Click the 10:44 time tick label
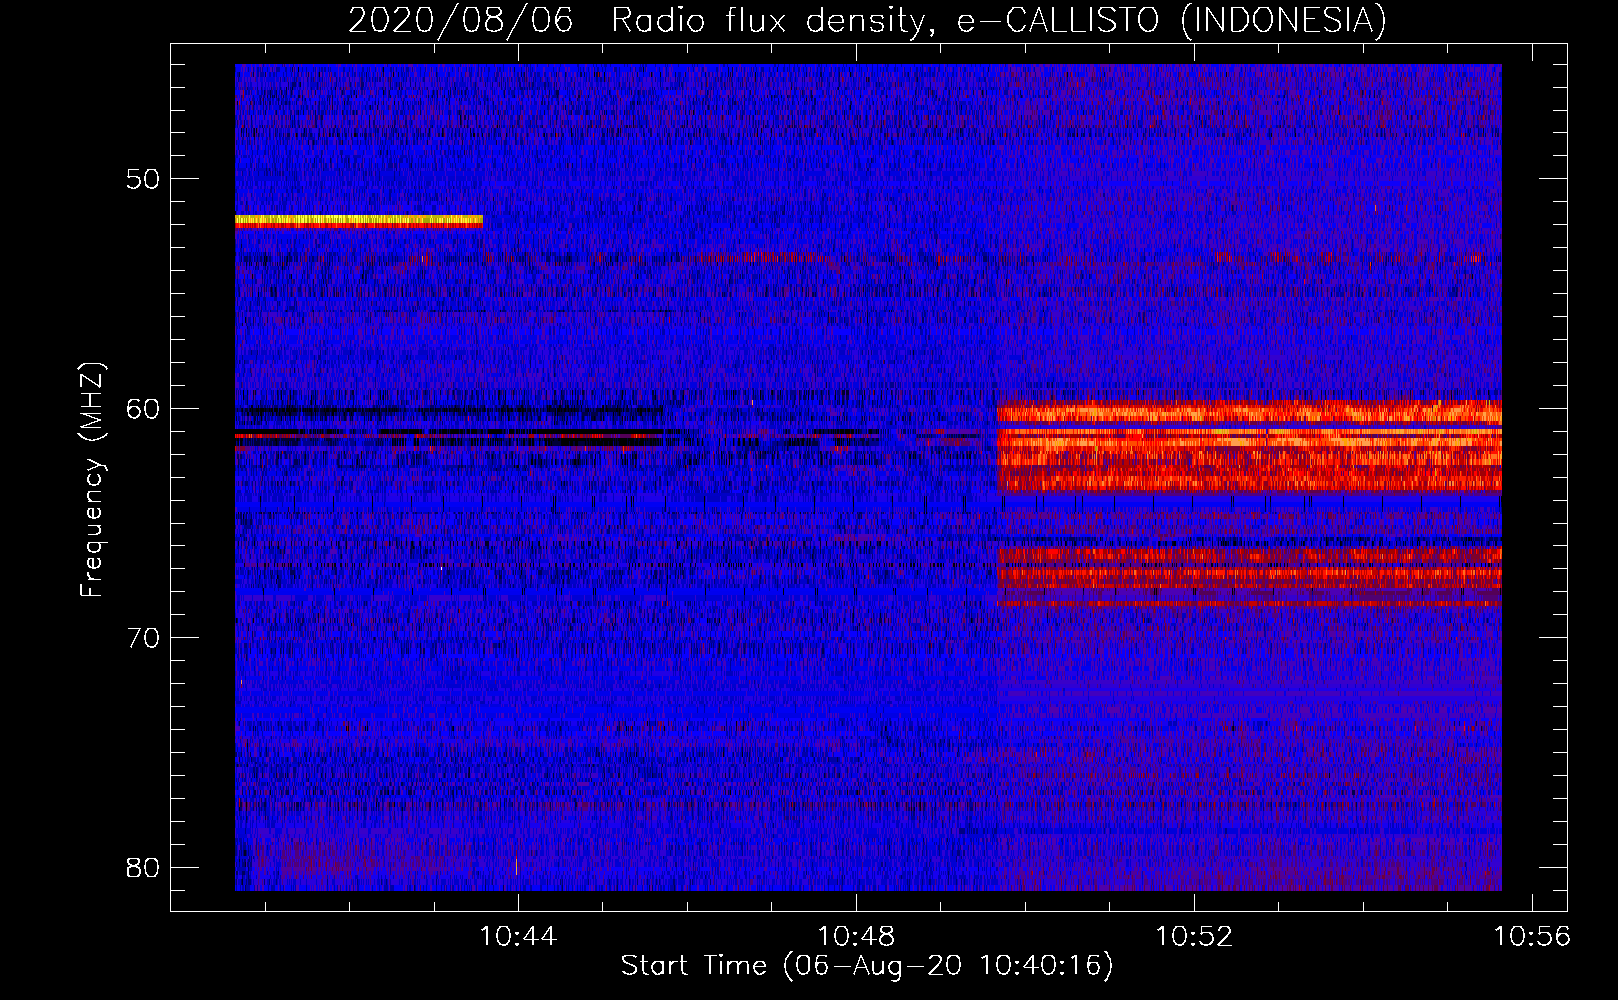The height and width of the screenshot is (1000, 1618). 518,937
